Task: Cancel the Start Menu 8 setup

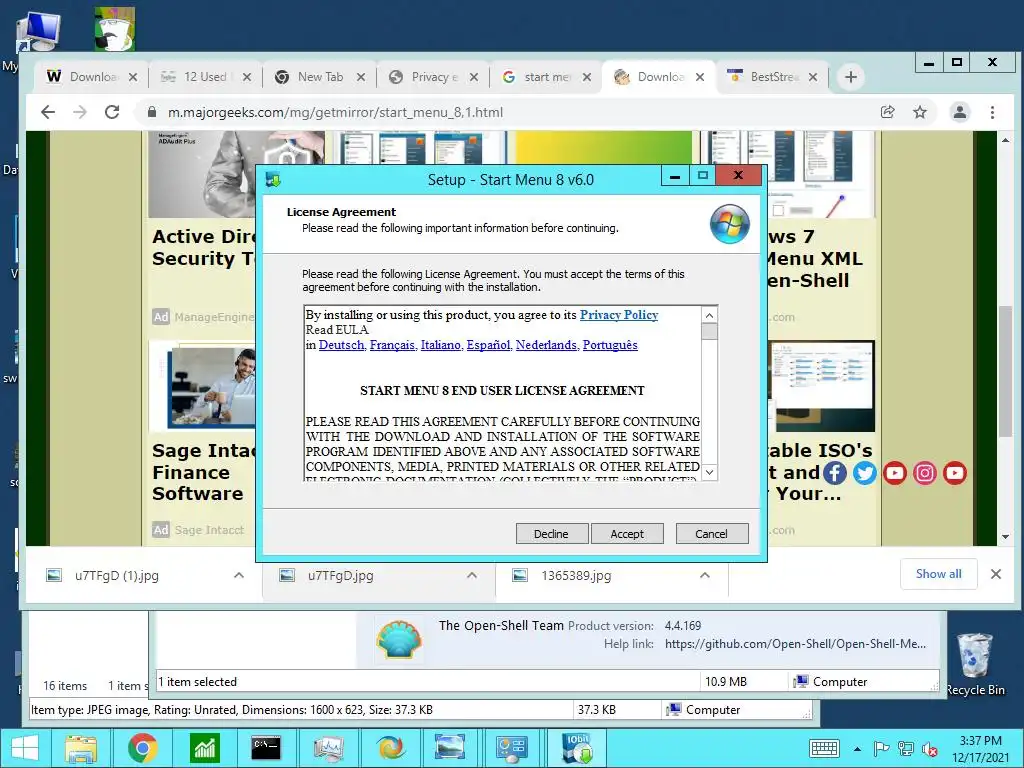Action: click(711, 534)
